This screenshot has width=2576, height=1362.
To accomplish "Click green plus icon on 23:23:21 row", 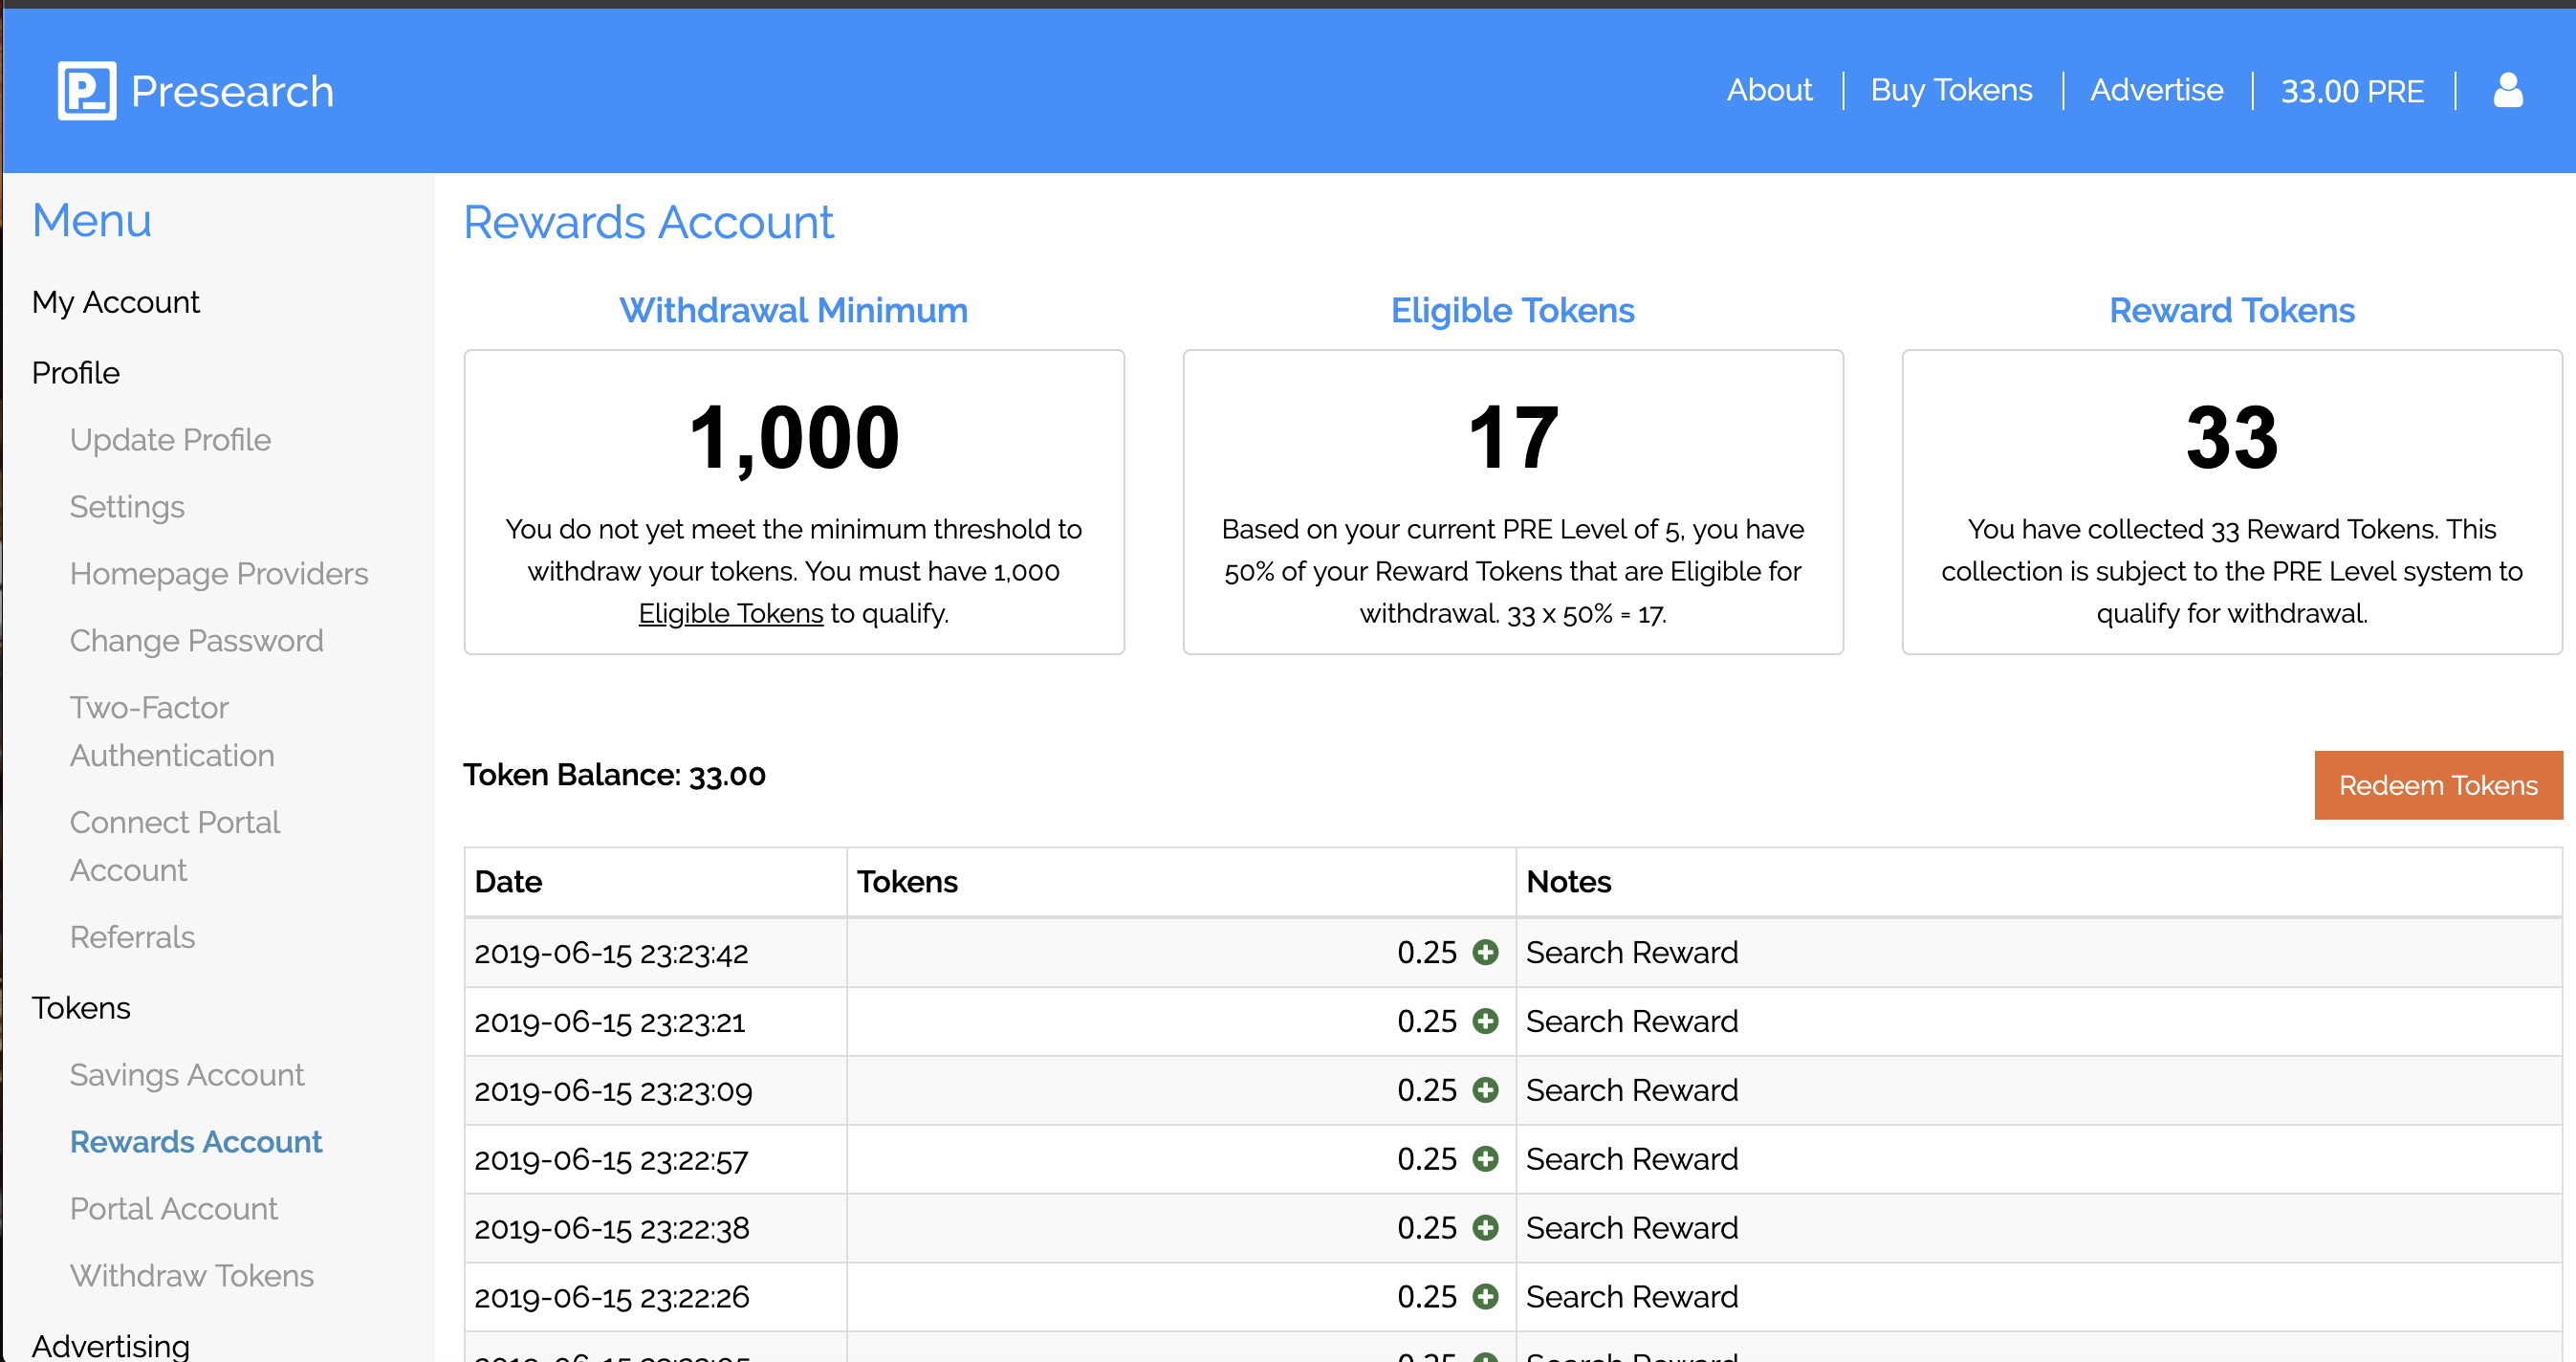I will 1486,1021.
